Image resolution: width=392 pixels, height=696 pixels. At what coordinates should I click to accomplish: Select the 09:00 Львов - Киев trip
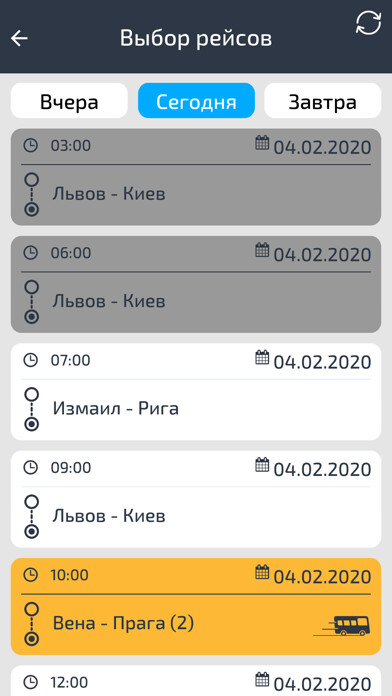[x=196, y=499]
